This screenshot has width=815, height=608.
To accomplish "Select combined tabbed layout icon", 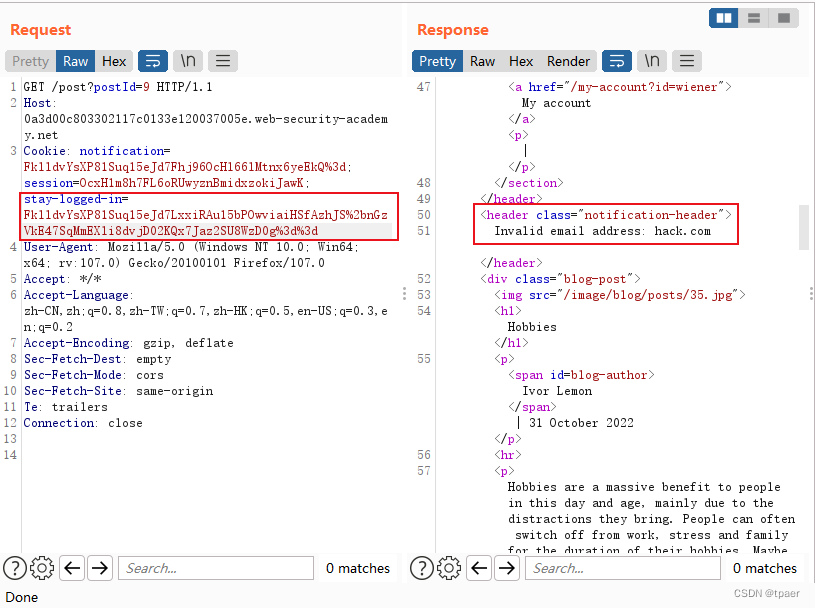I will (784, 18).
